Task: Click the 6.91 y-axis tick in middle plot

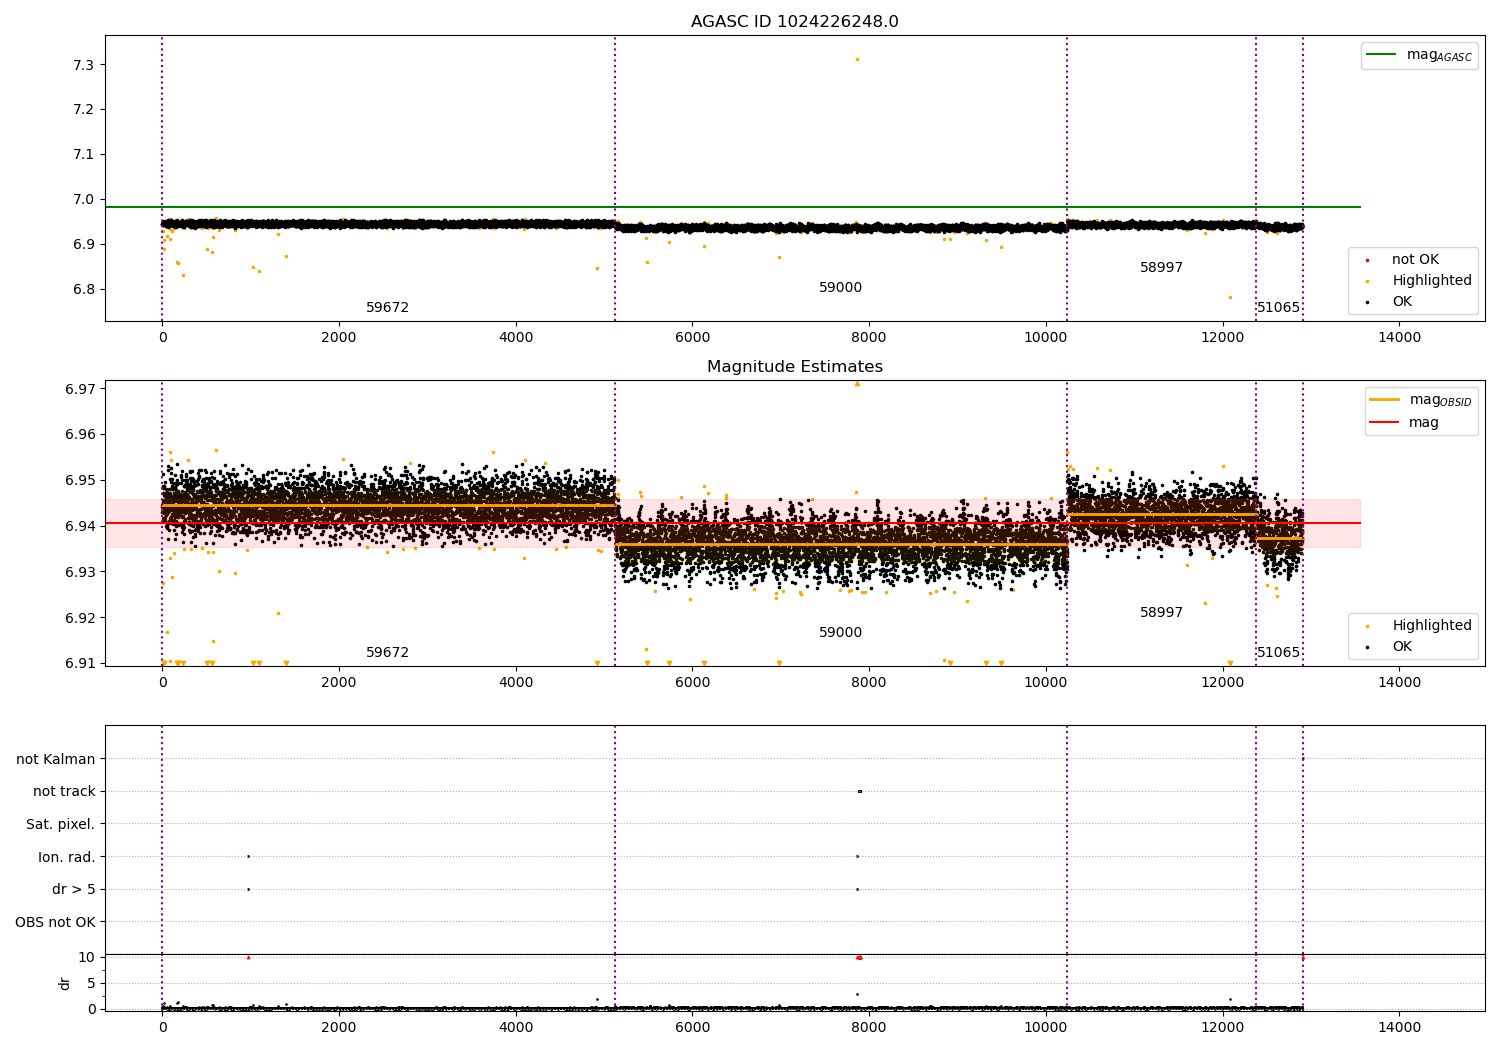Action: tap(80, 664)
